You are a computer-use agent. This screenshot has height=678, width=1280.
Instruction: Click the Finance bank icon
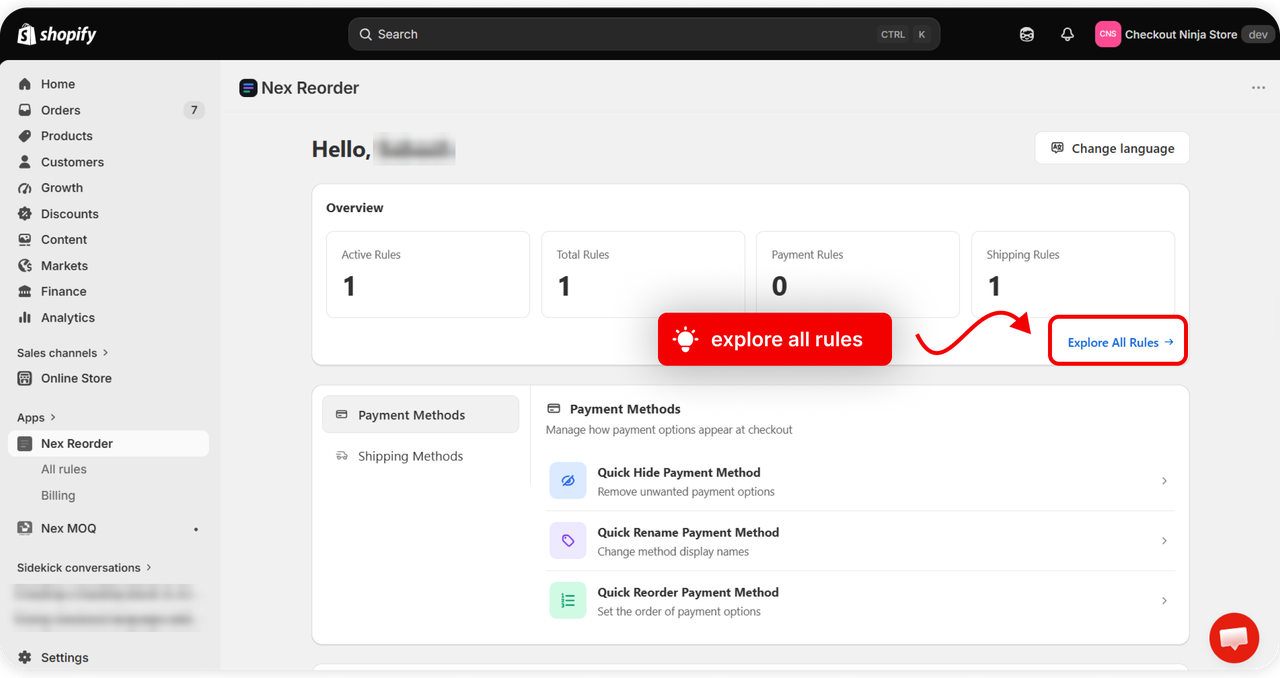coord(25,292)
